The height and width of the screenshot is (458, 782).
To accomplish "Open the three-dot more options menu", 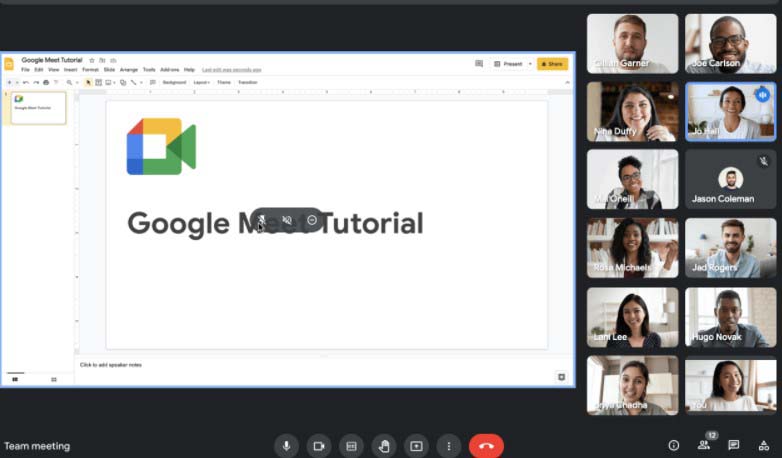I will click(x=449, y=446).
